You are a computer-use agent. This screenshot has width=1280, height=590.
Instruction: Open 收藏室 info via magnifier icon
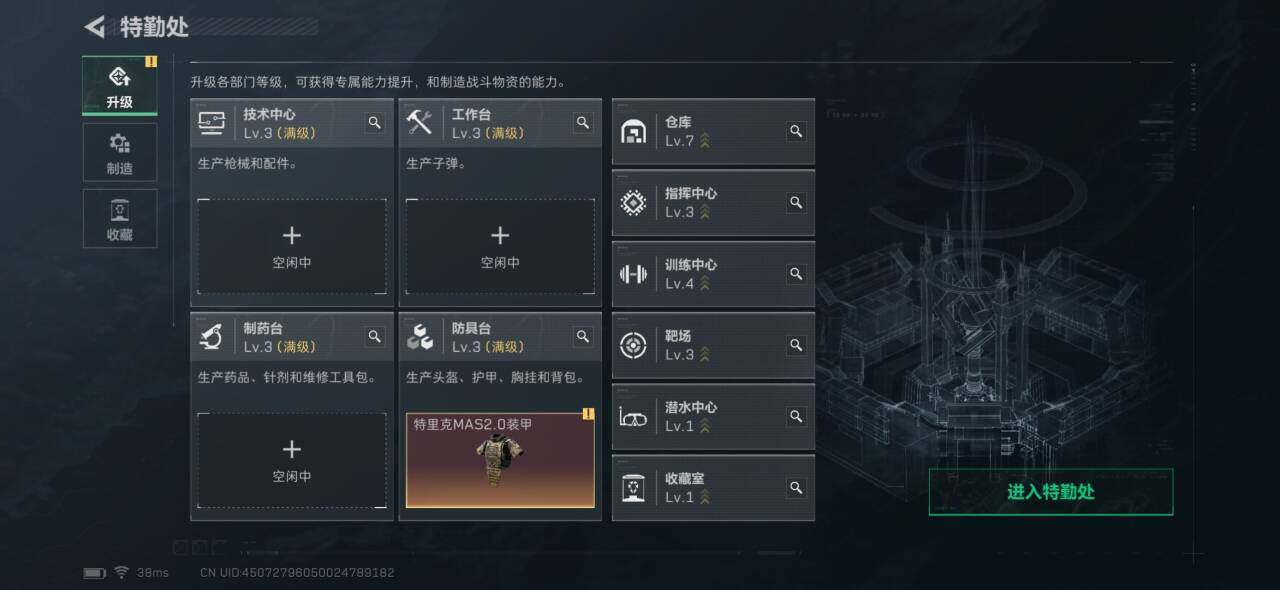pyautogui.click(x=796, y=488)
